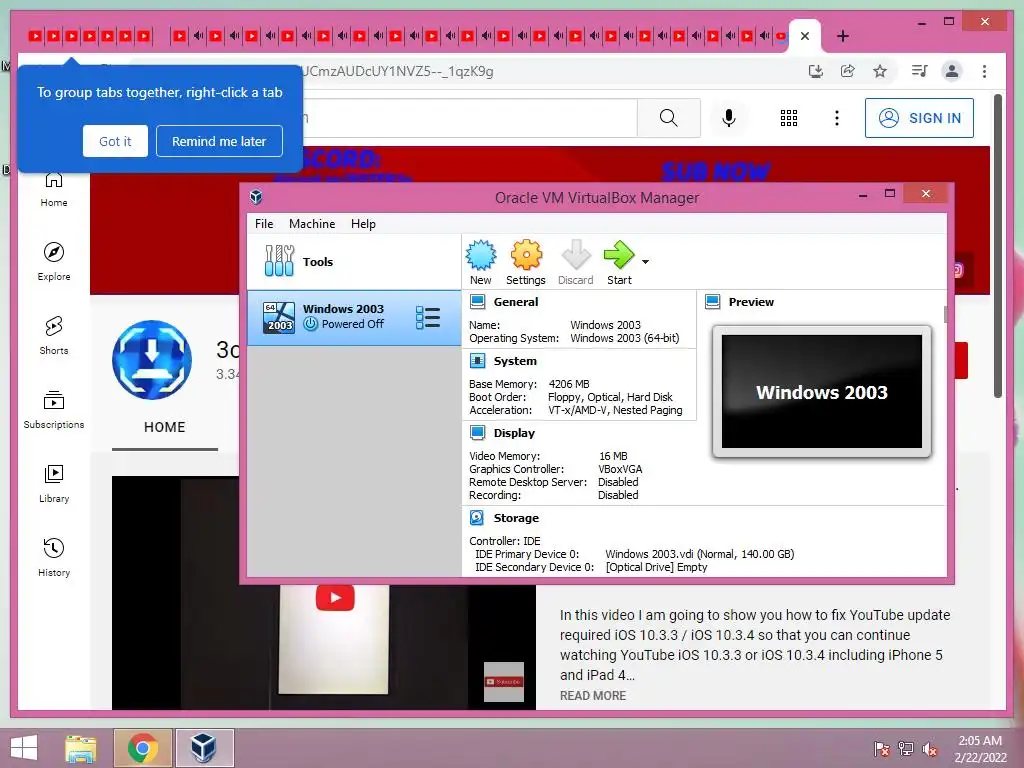Screen dimensions: 1024x768
Task: Open File Explorer from the taskbar
Action: (x=80, y=748)
